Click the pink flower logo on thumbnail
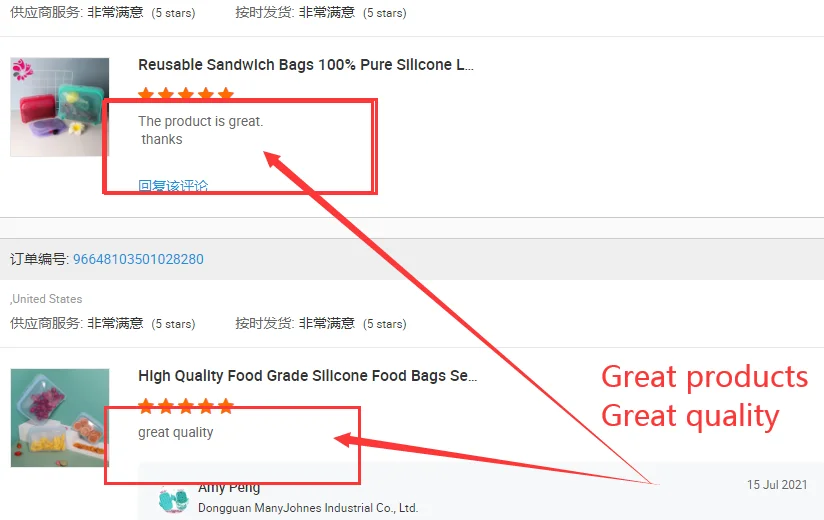The image size is (824, 520). pos(22,69)
